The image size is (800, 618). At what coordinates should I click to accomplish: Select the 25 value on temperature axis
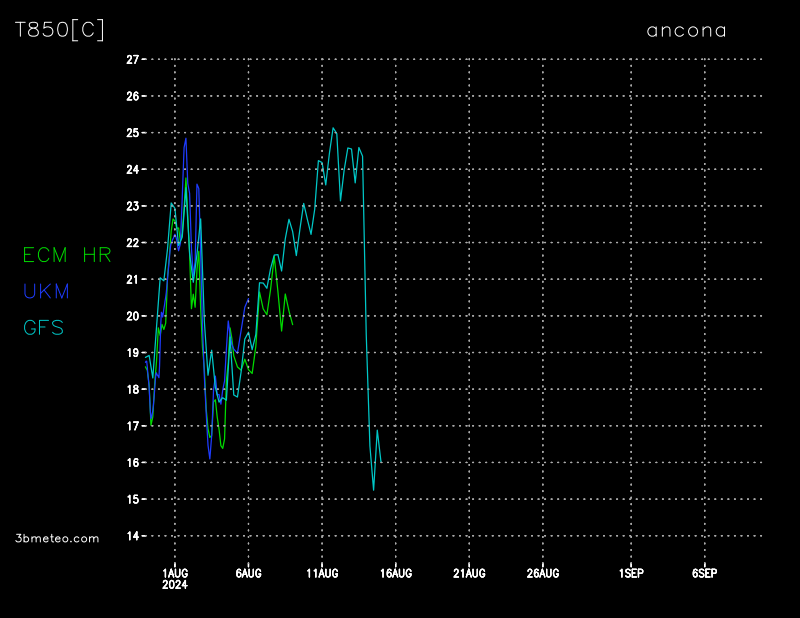(x=132, y=133)
